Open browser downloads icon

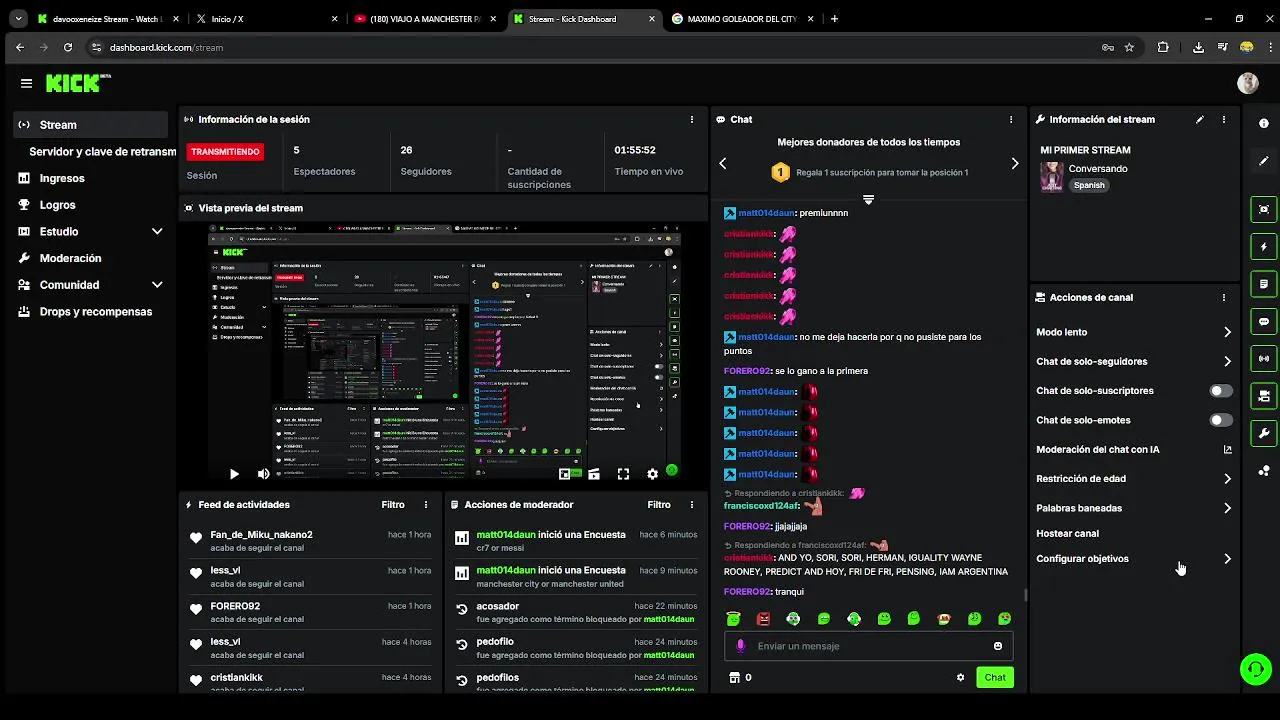pyautogui.click(x=1198, y=47)
